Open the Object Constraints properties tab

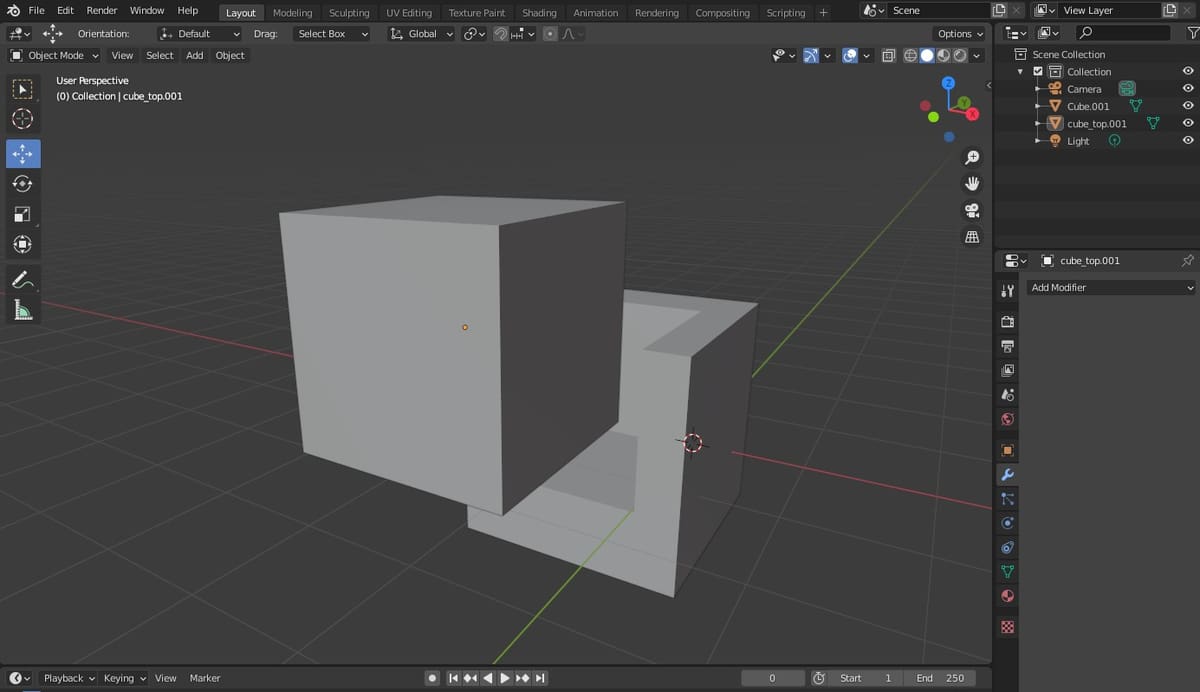[x=1007, y=547]
